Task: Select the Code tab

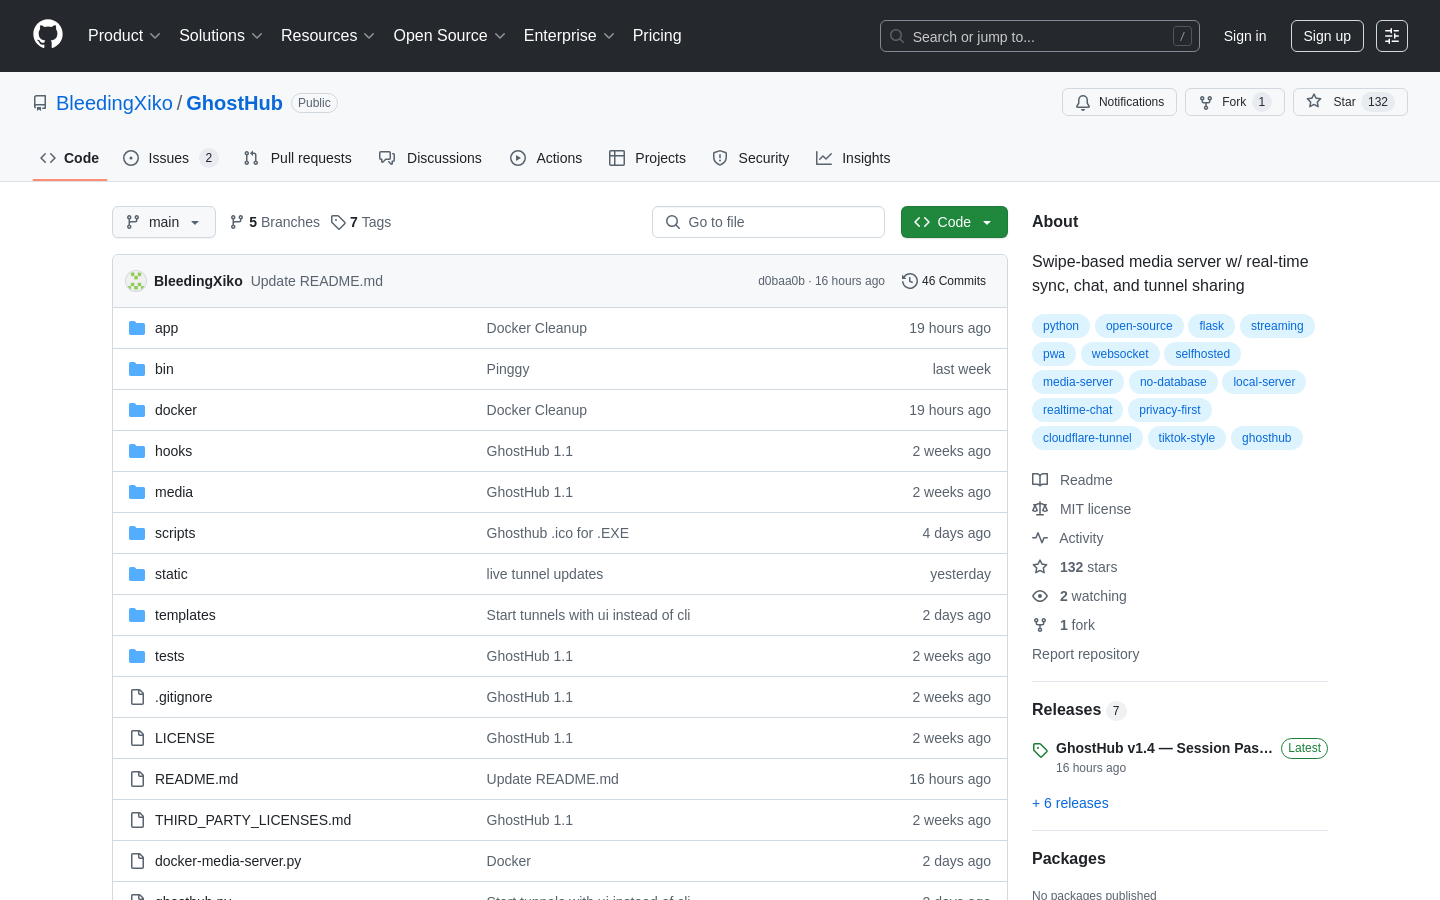Action: (70, 158)
